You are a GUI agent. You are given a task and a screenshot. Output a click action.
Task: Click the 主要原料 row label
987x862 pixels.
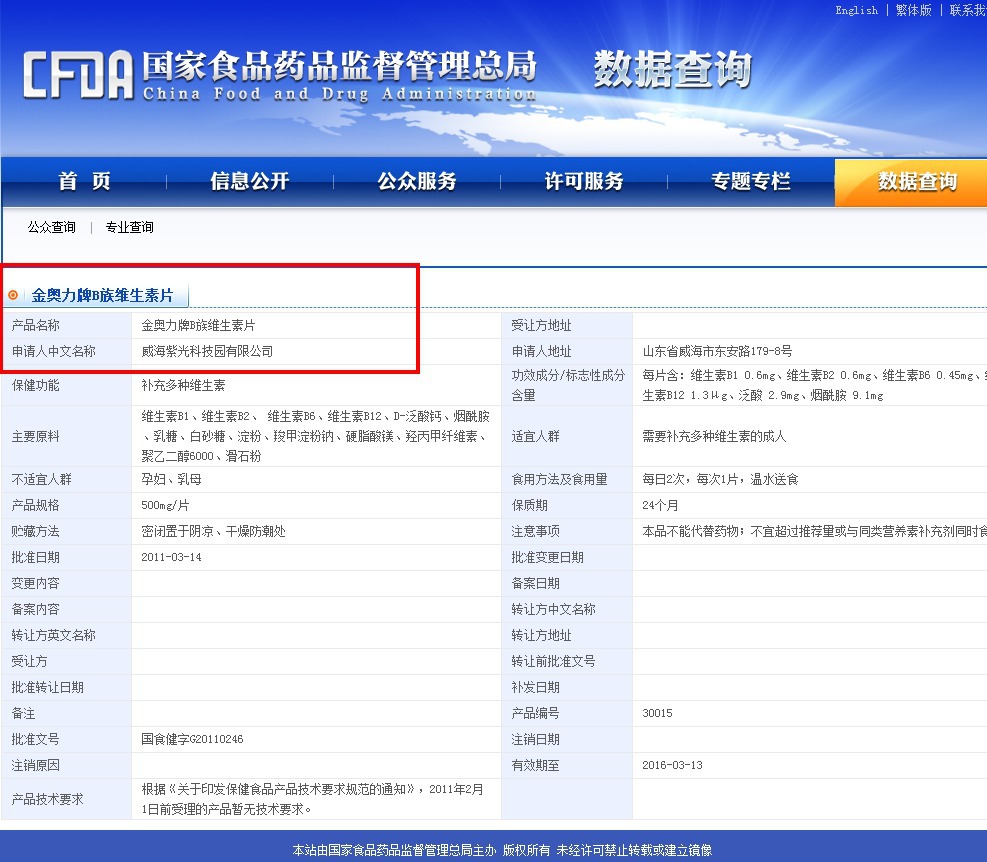point(36,436)
